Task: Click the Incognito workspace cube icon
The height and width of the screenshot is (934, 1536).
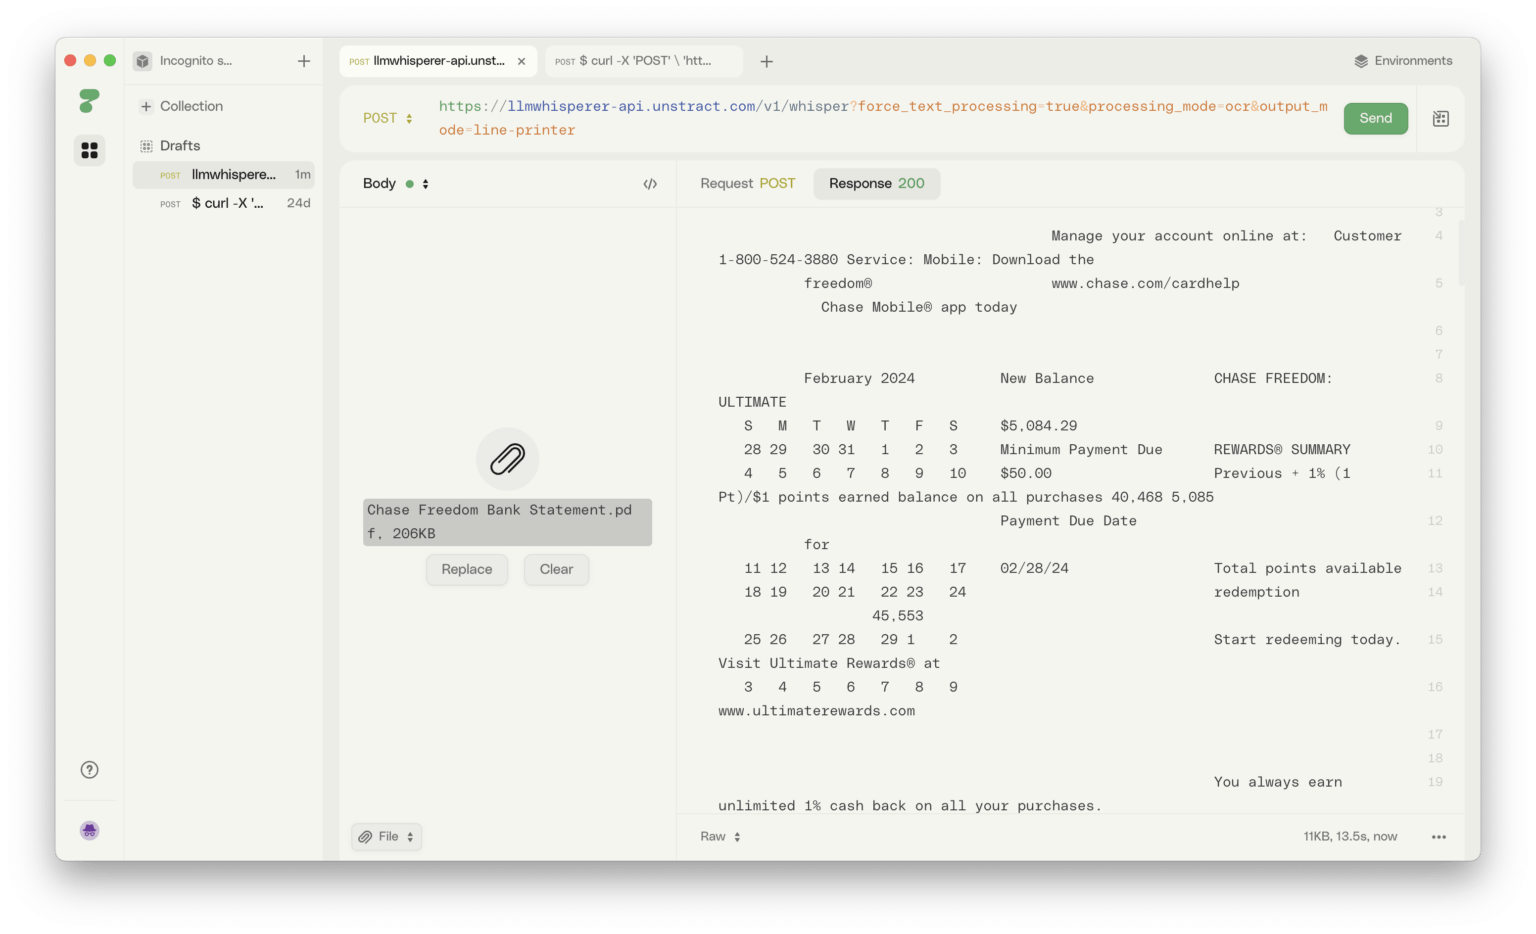Action: coord(141,61)
